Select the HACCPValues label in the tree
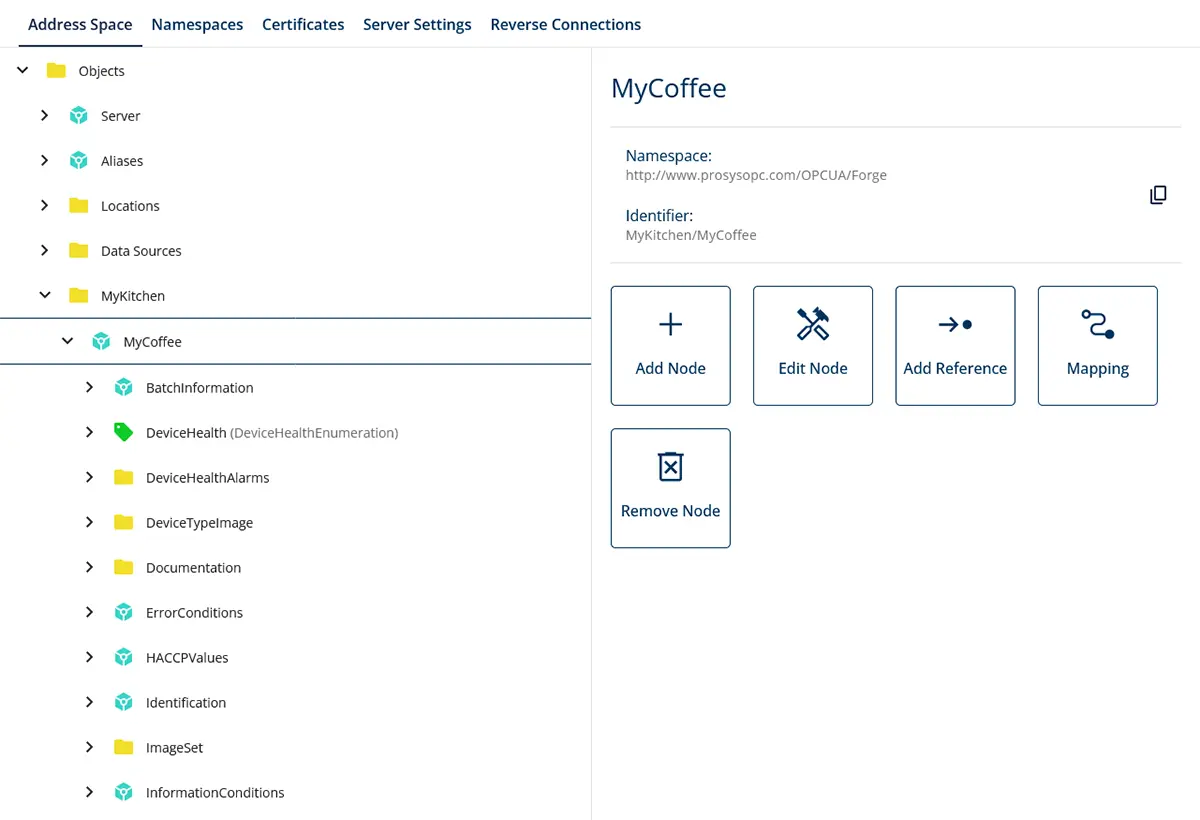Screen dimensions: 1200x820 (x=187, y=658)
